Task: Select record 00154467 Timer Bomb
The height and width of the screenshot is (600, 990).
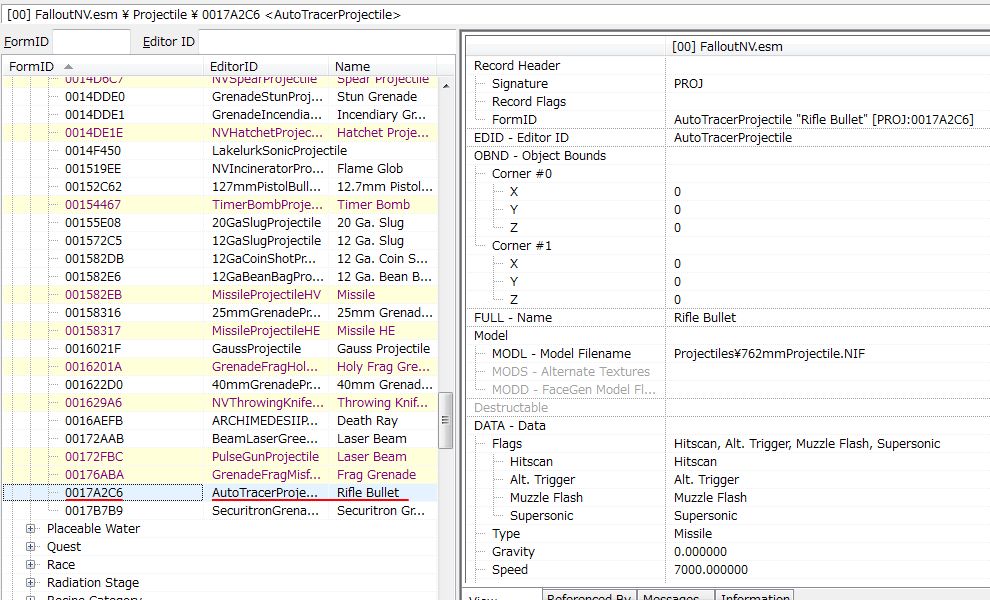Action: coord(220,205)
